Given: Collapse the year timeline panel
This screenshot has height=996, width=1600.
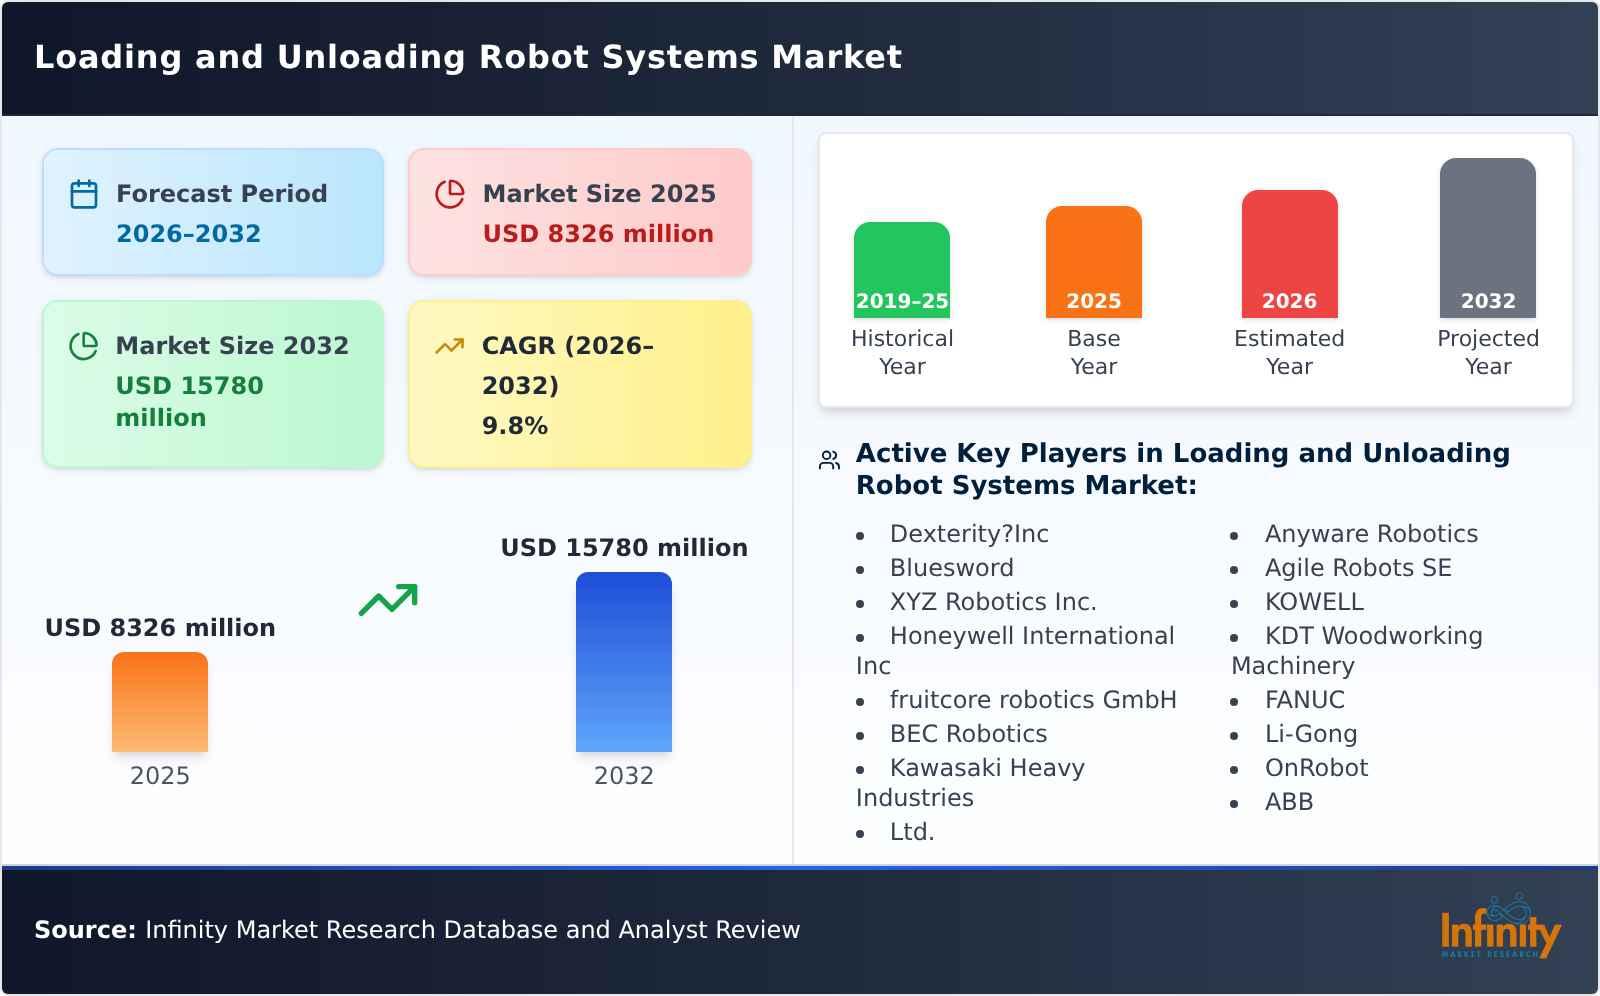Looking at the screenshot, I should point(1197,270).
